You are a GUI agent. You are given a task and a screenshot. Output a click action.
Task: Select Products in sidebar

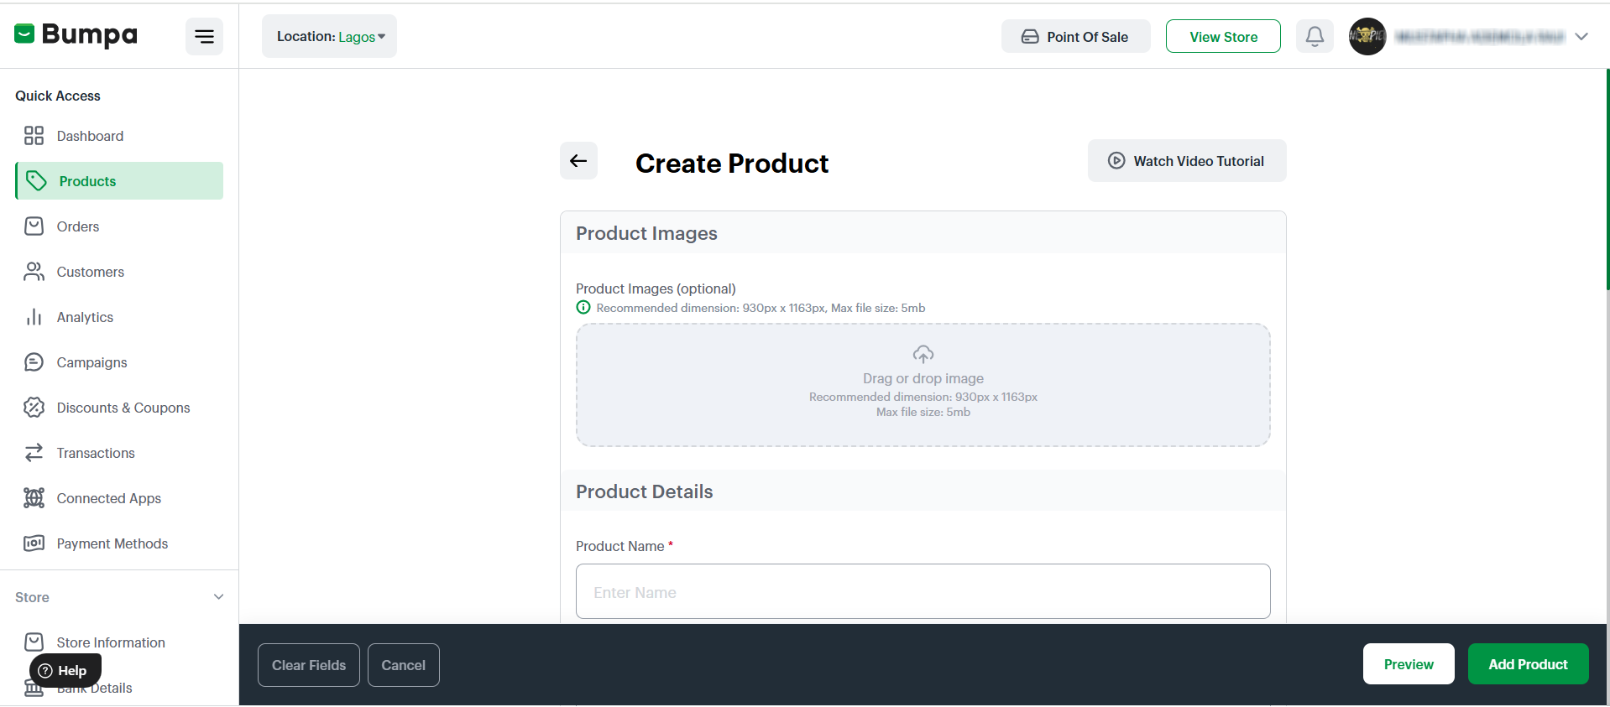(x=120, y=181)
